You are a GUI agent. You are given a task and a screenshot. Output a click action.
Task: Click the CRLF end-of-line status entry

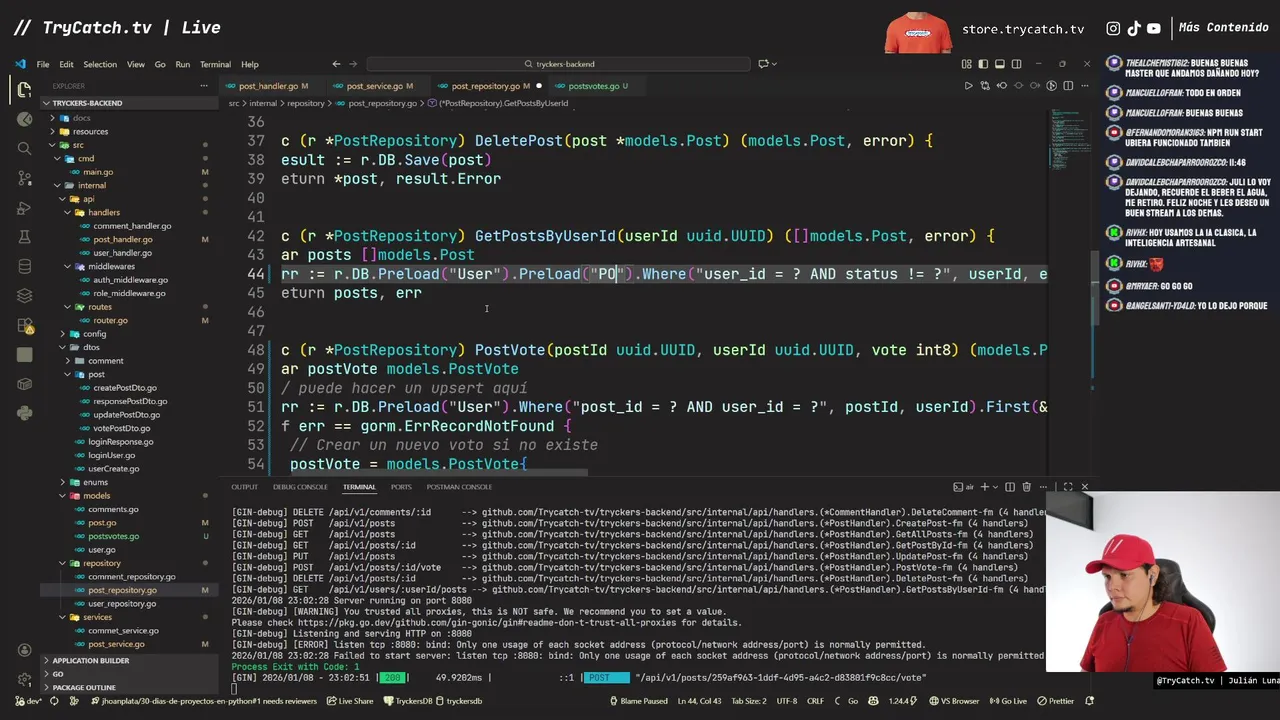click(816, 701)
